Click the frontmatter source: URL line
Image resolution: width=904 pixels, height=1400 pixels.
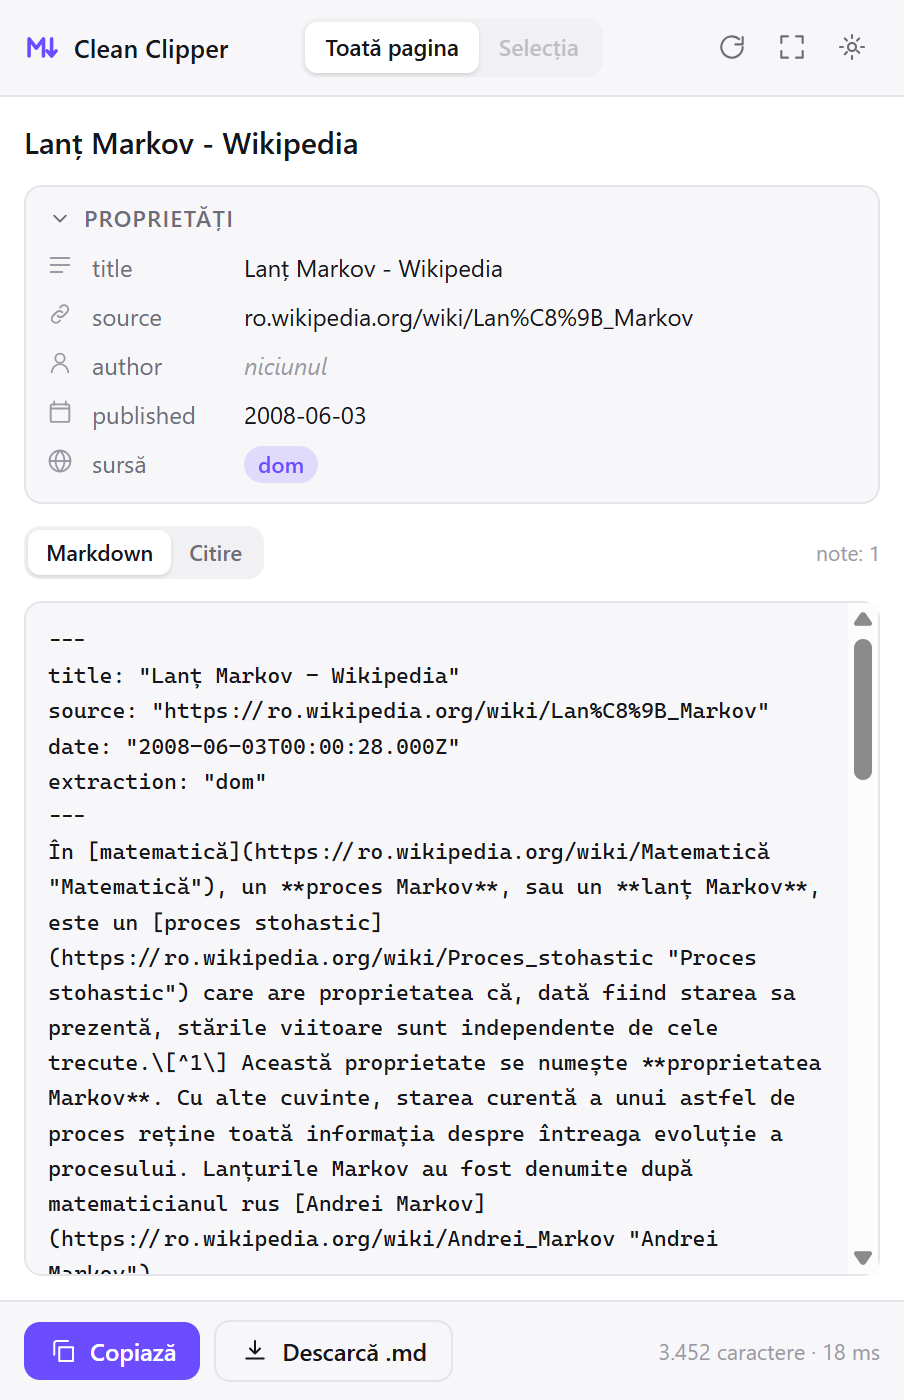tap(409, 711)
